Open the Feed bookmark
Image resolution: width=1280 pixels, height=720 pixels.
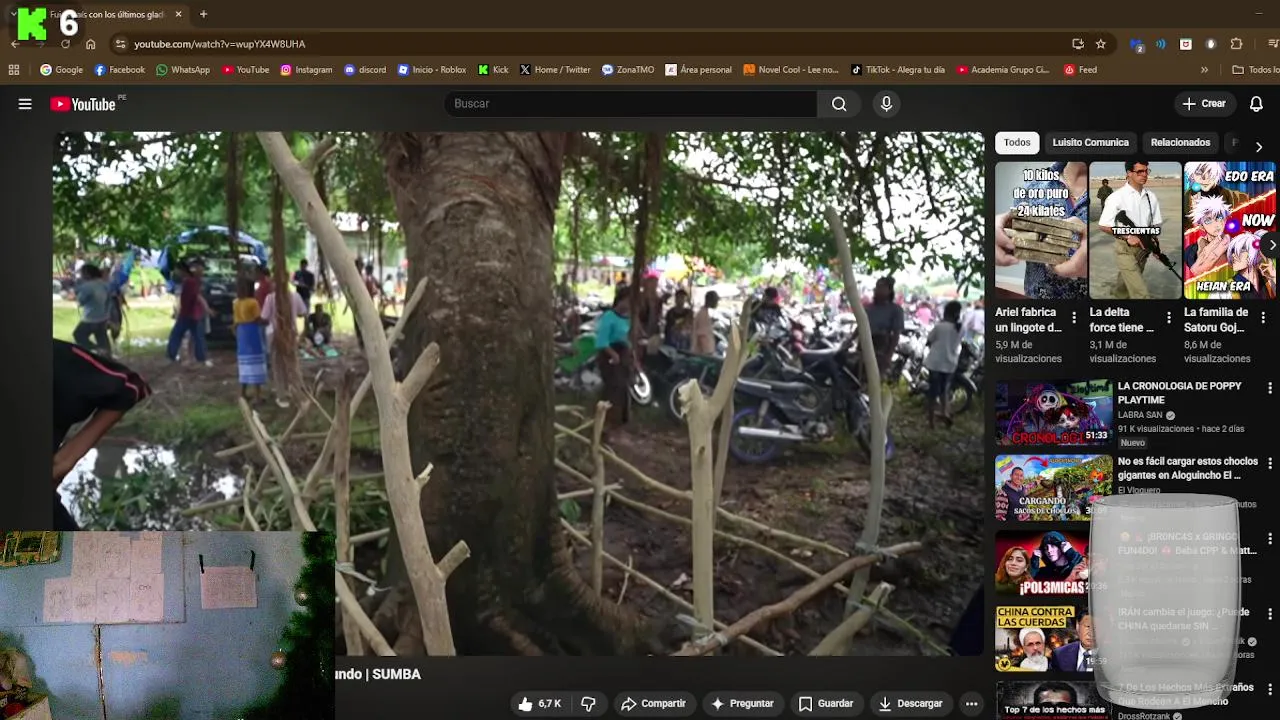click(1081, 70)
